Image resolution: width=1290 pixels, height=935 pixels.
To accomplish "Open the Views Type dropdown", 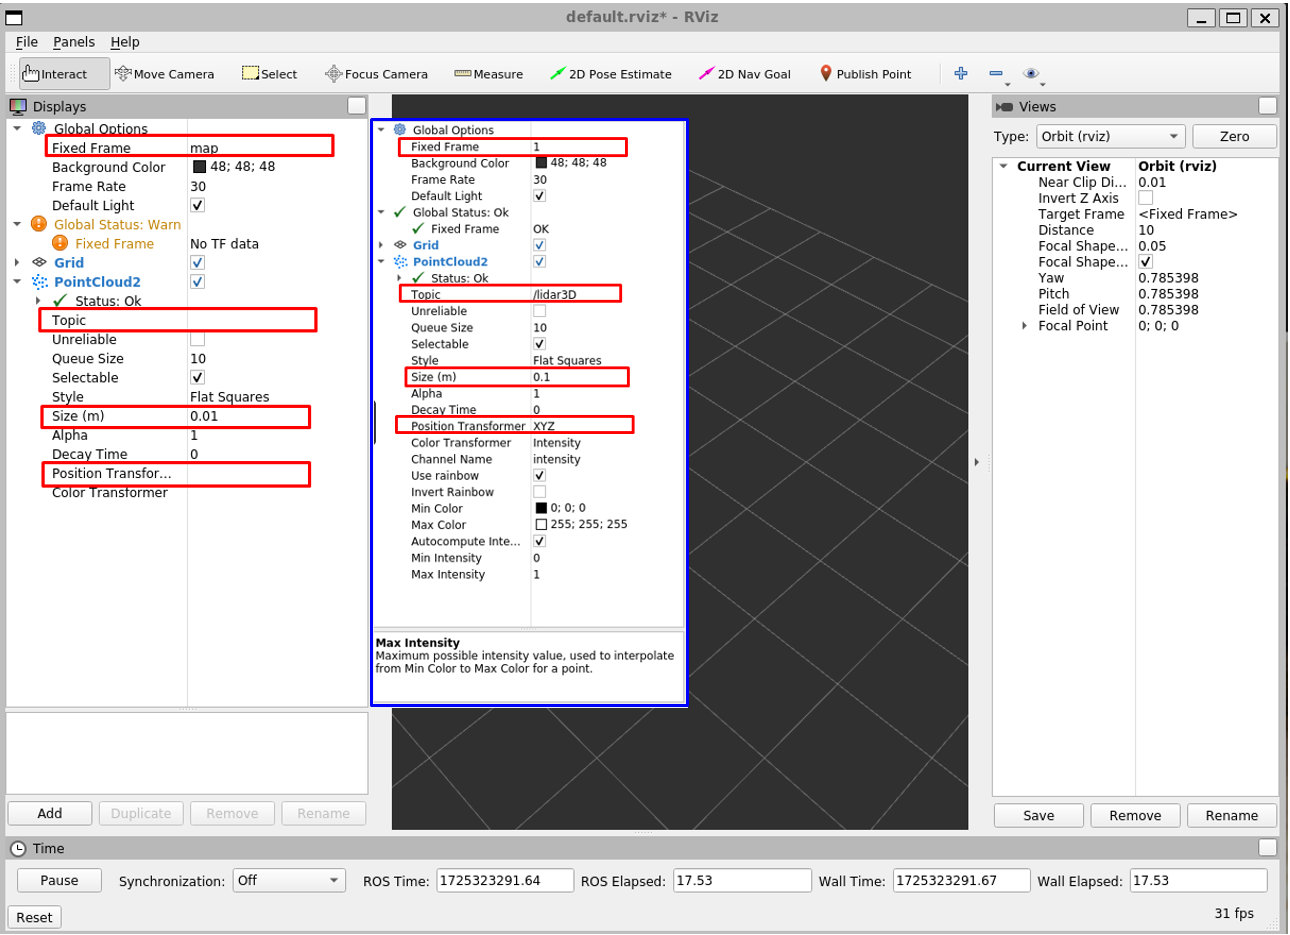I will pyautogui.click(x=1110, y=136).
